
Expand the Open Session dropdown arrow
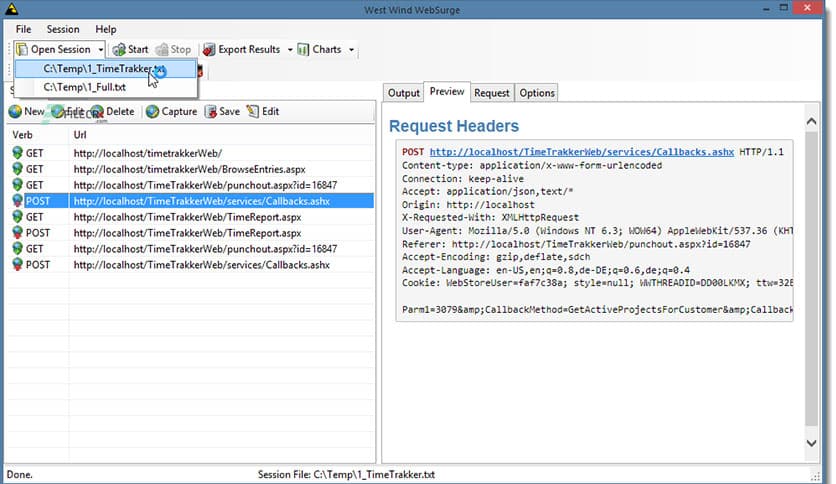(100, 50)
